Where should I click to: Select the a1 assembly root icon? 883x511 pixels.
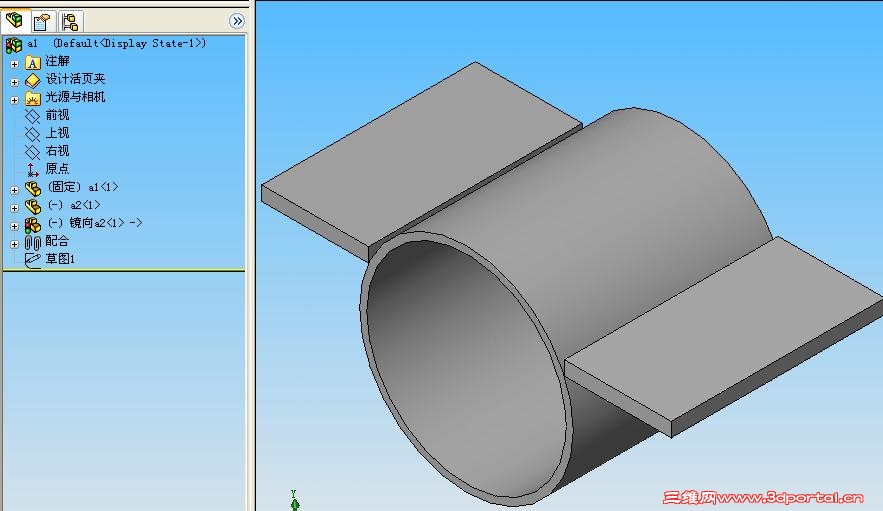[x=14, y=45]
